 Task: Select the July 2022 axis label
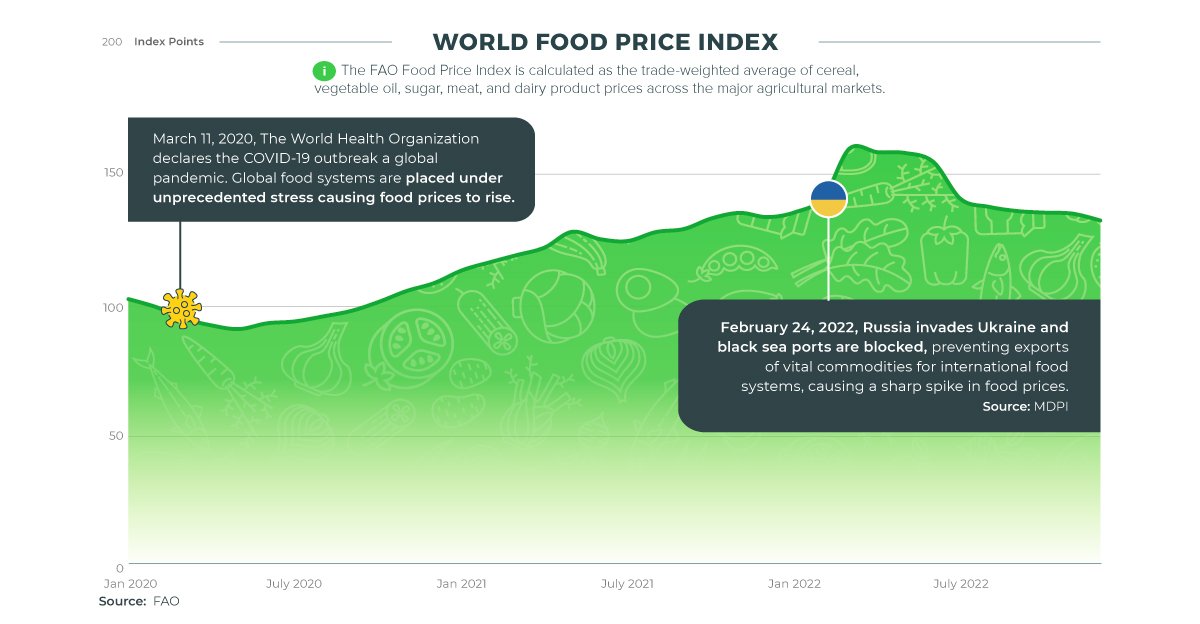click(960, 583)
